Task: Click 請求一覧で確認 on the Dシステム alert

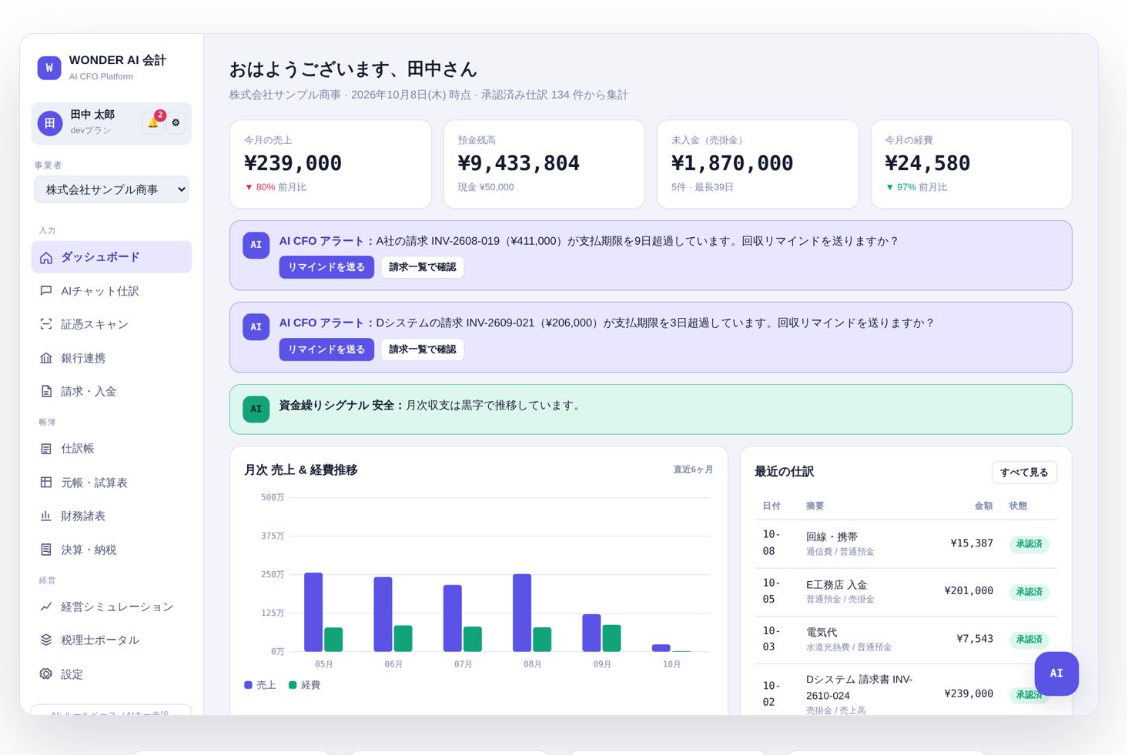Action: [423, 349]
